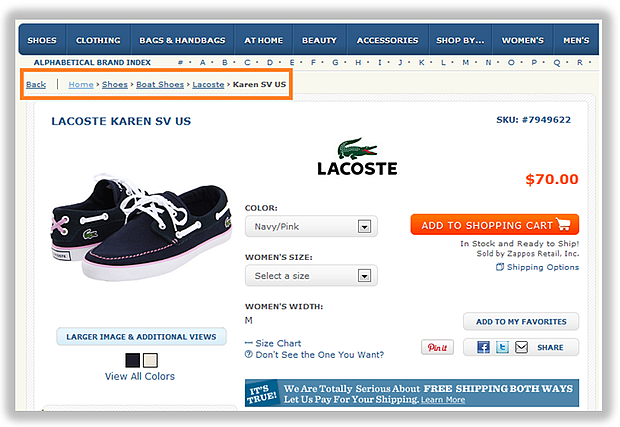Click the Facebook share icon

click(x=484, y=347)
